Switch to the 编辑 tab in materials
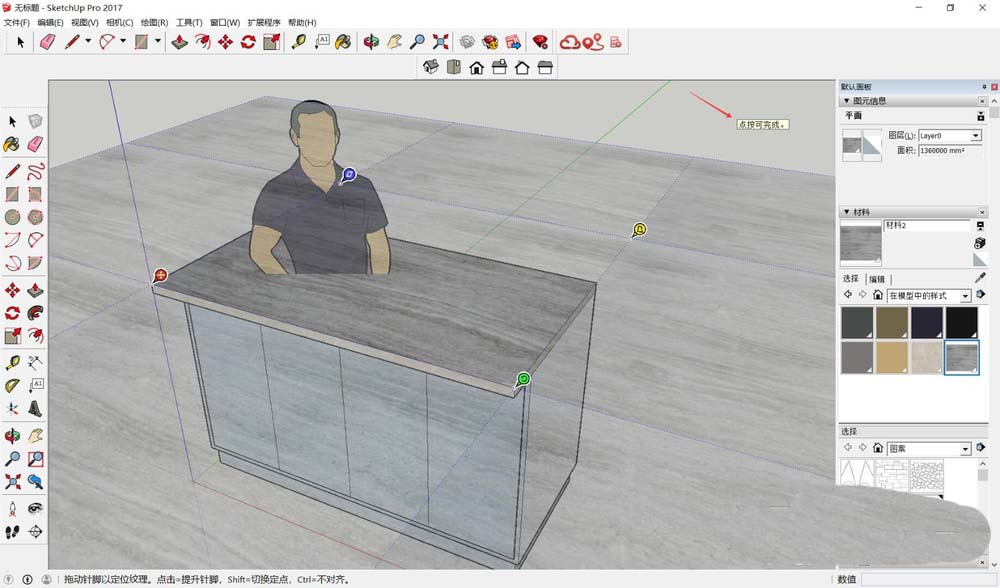 click(x=876, y=279)
